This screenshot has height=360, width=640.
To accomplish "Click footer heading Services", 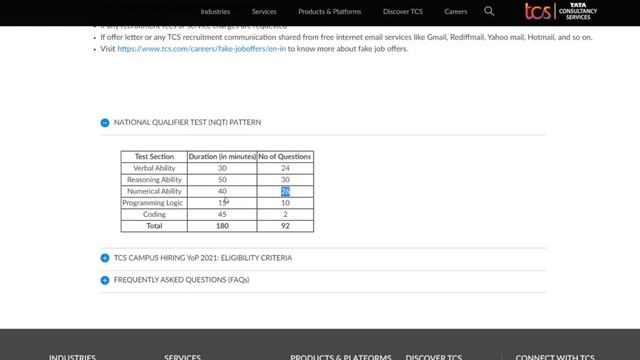I will pyautogui.click(x=182, y=357).
